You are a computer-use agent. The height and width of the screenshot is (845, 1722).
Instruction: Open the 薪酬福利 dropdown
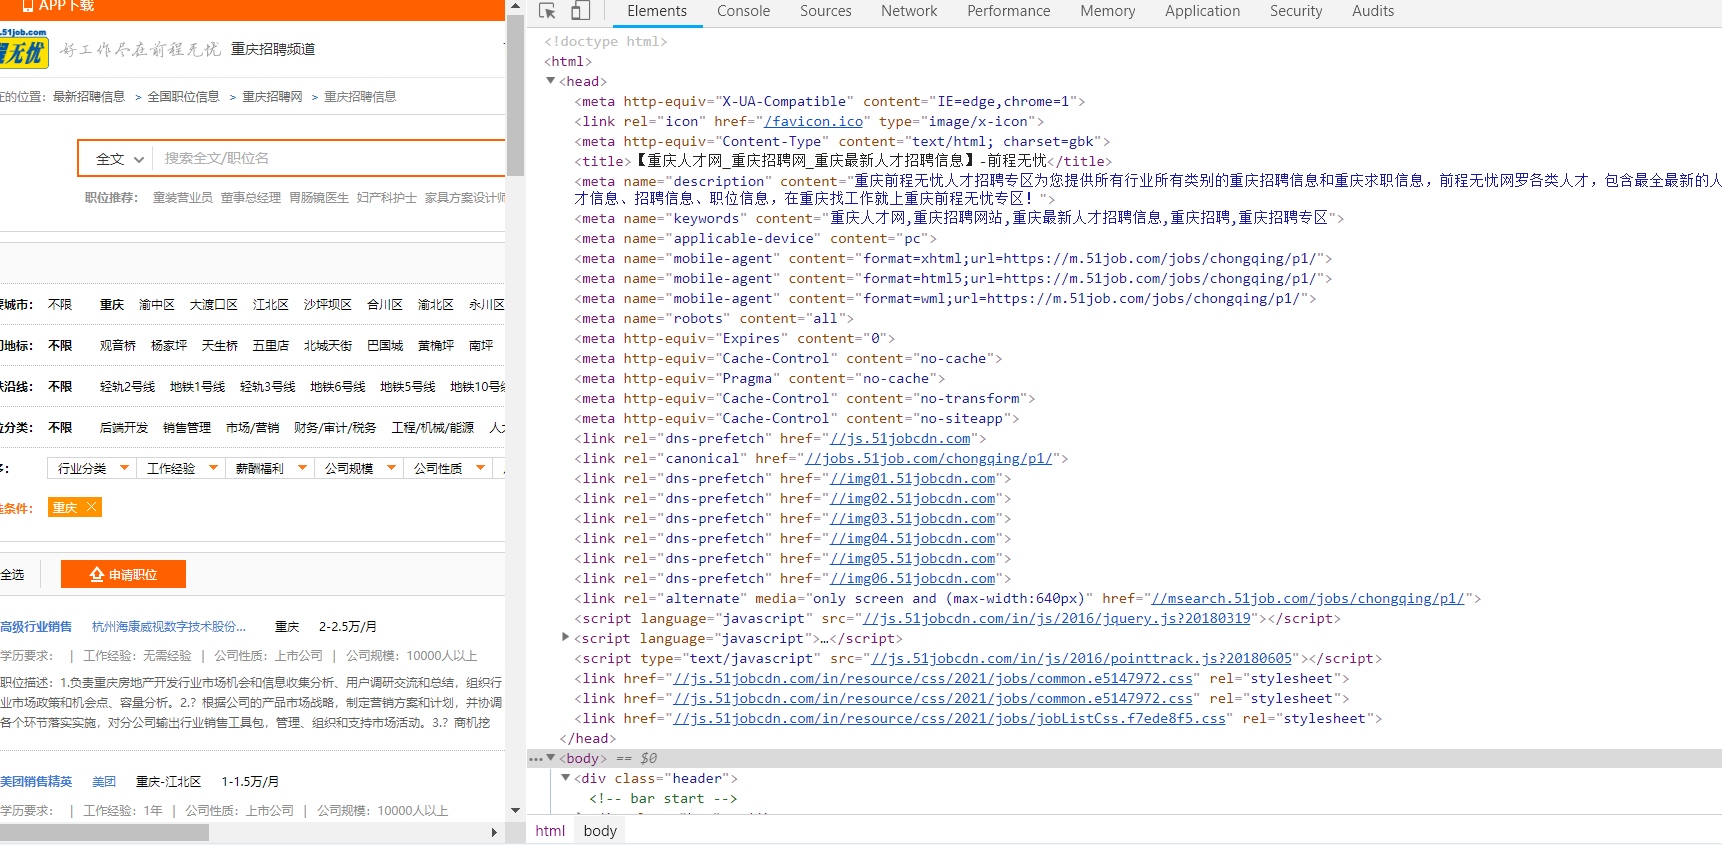click(270, 468)
